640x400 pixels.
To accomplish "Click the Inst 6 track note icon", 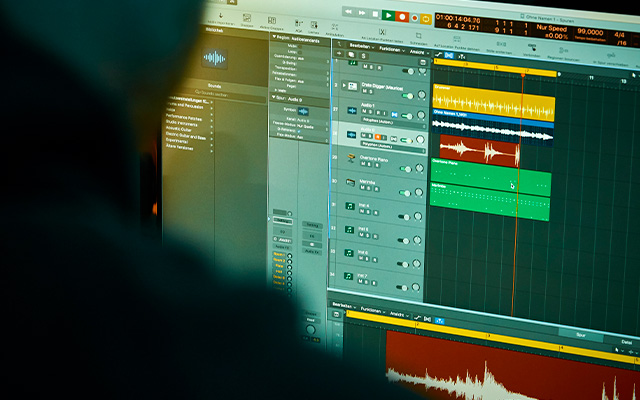I will 349,253.
